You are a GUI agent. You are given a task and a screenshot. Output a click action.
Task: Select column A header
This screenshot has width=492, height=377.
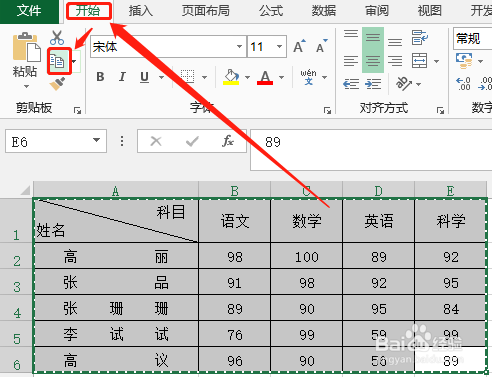[x=116, y=190]
